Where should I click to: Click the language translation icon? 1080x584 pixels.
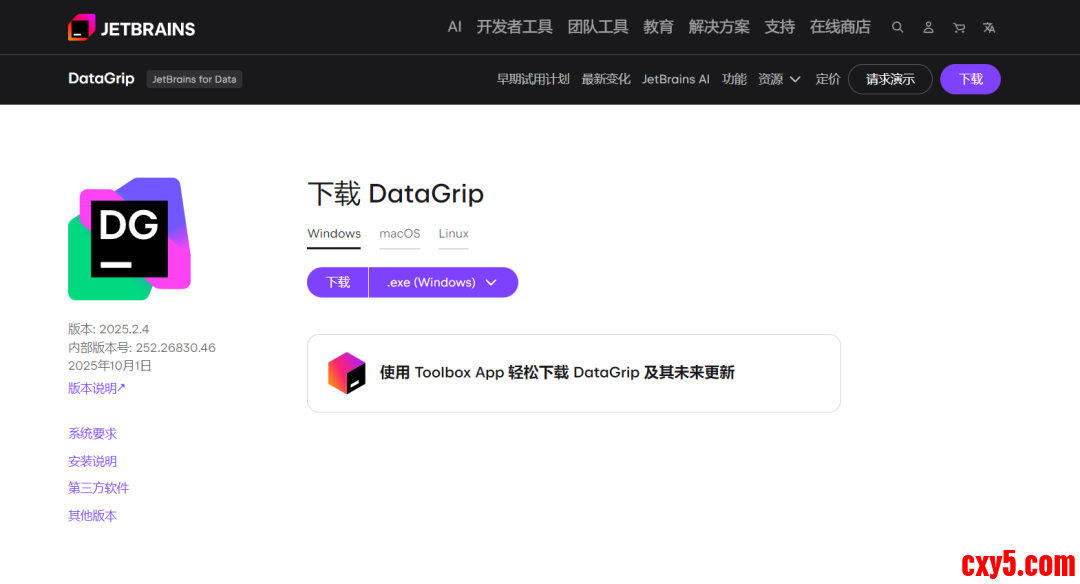989,28
